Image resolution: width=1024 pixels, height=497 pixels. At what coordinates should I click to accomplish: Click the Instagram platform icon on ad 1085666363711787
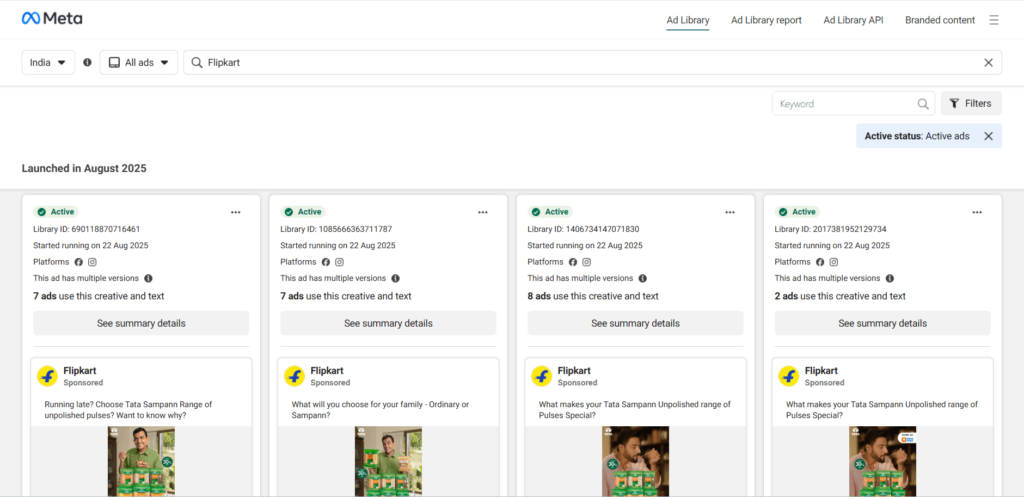point(340,262)
